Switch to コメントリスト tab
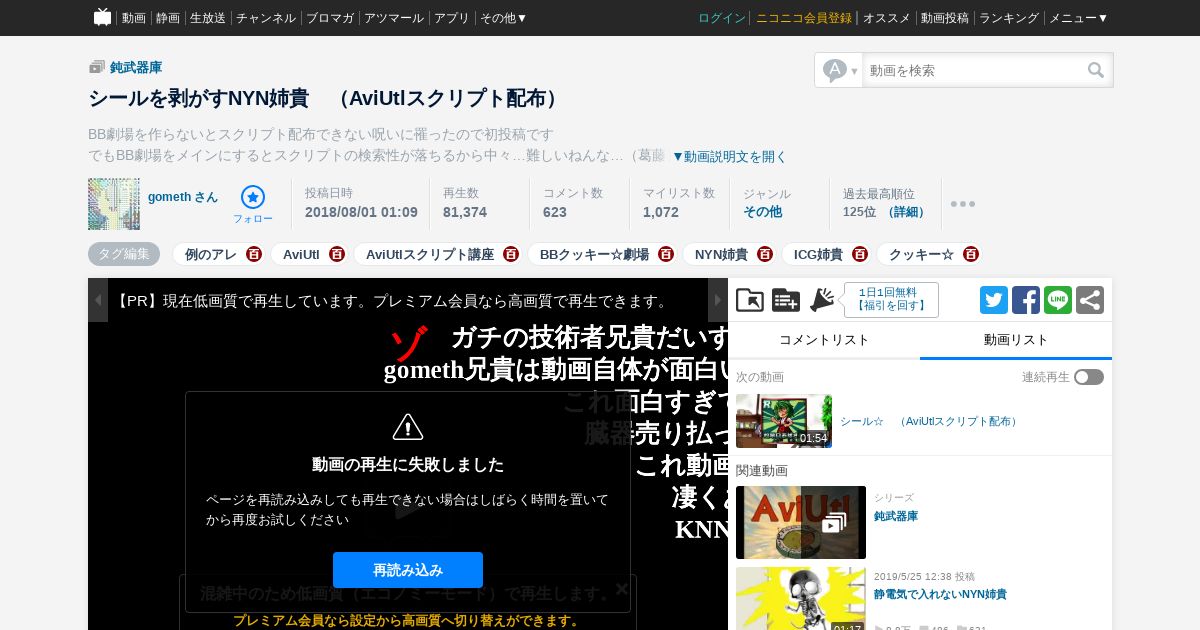Image resolution: width=1200 pixels, height=630 pixels. click(824, 340)
